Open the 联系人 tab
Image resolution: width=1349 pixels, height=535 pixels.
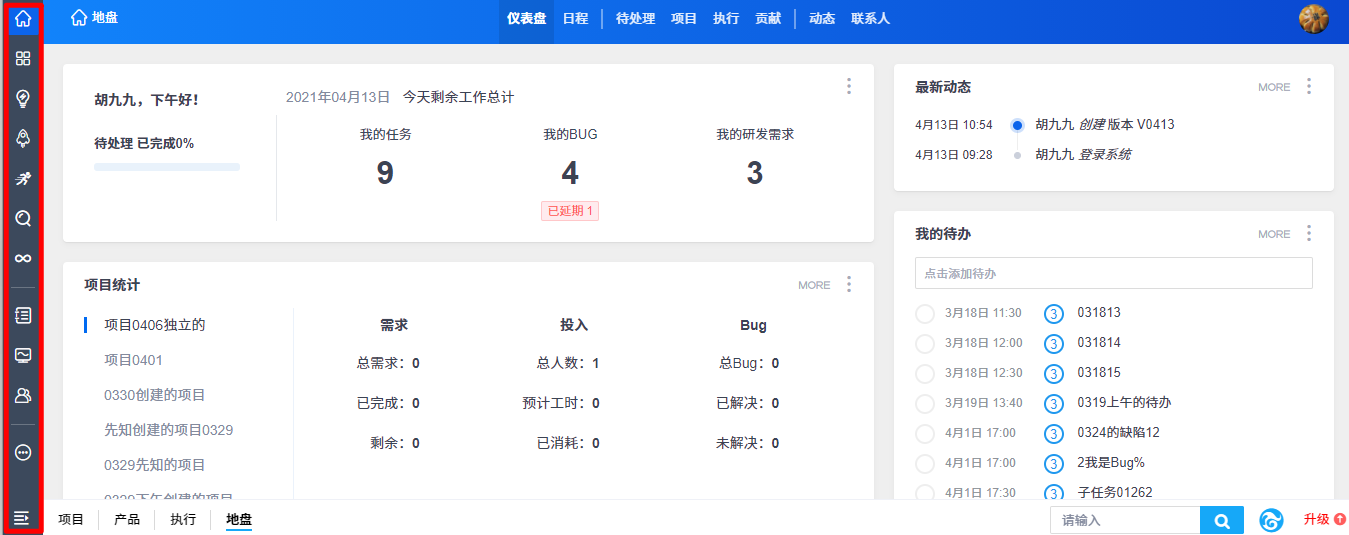click(870, 18)
